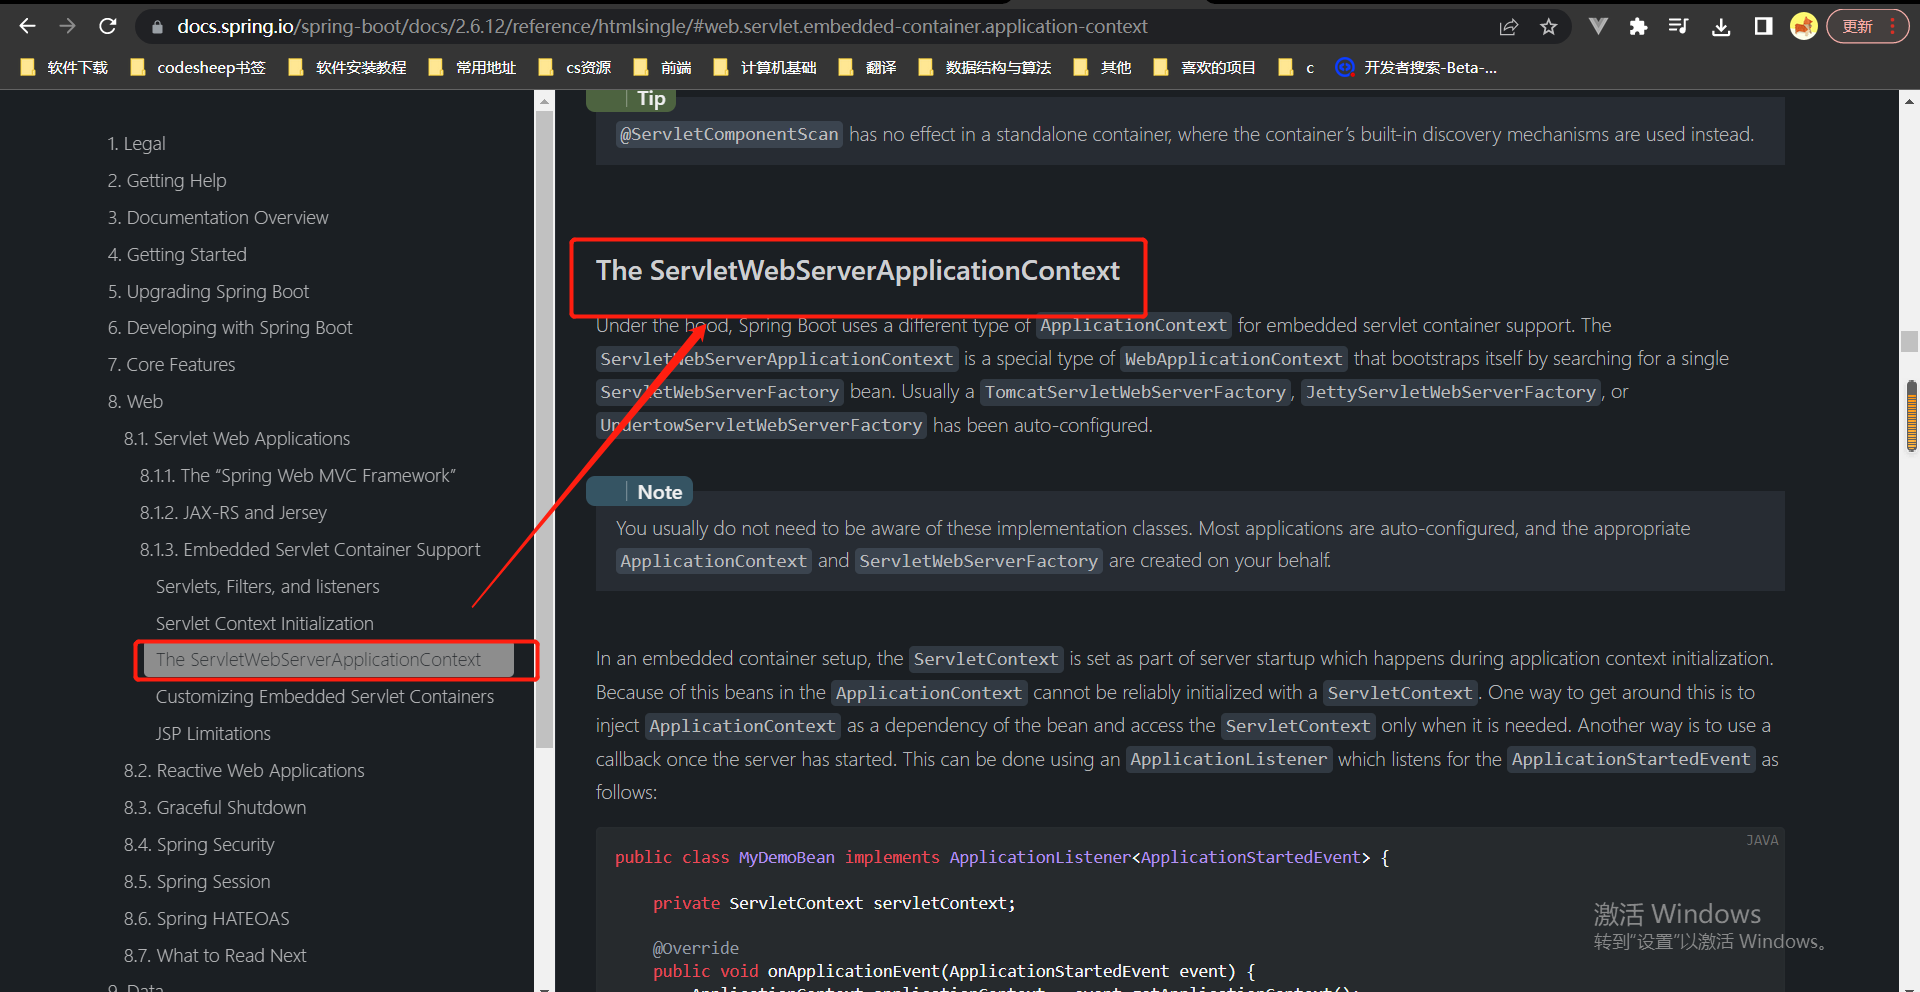Viewport: 1920px width, 992px height.
Task: Jump to 8.3. Graceful Shutdown
Action: pos(215,808)
